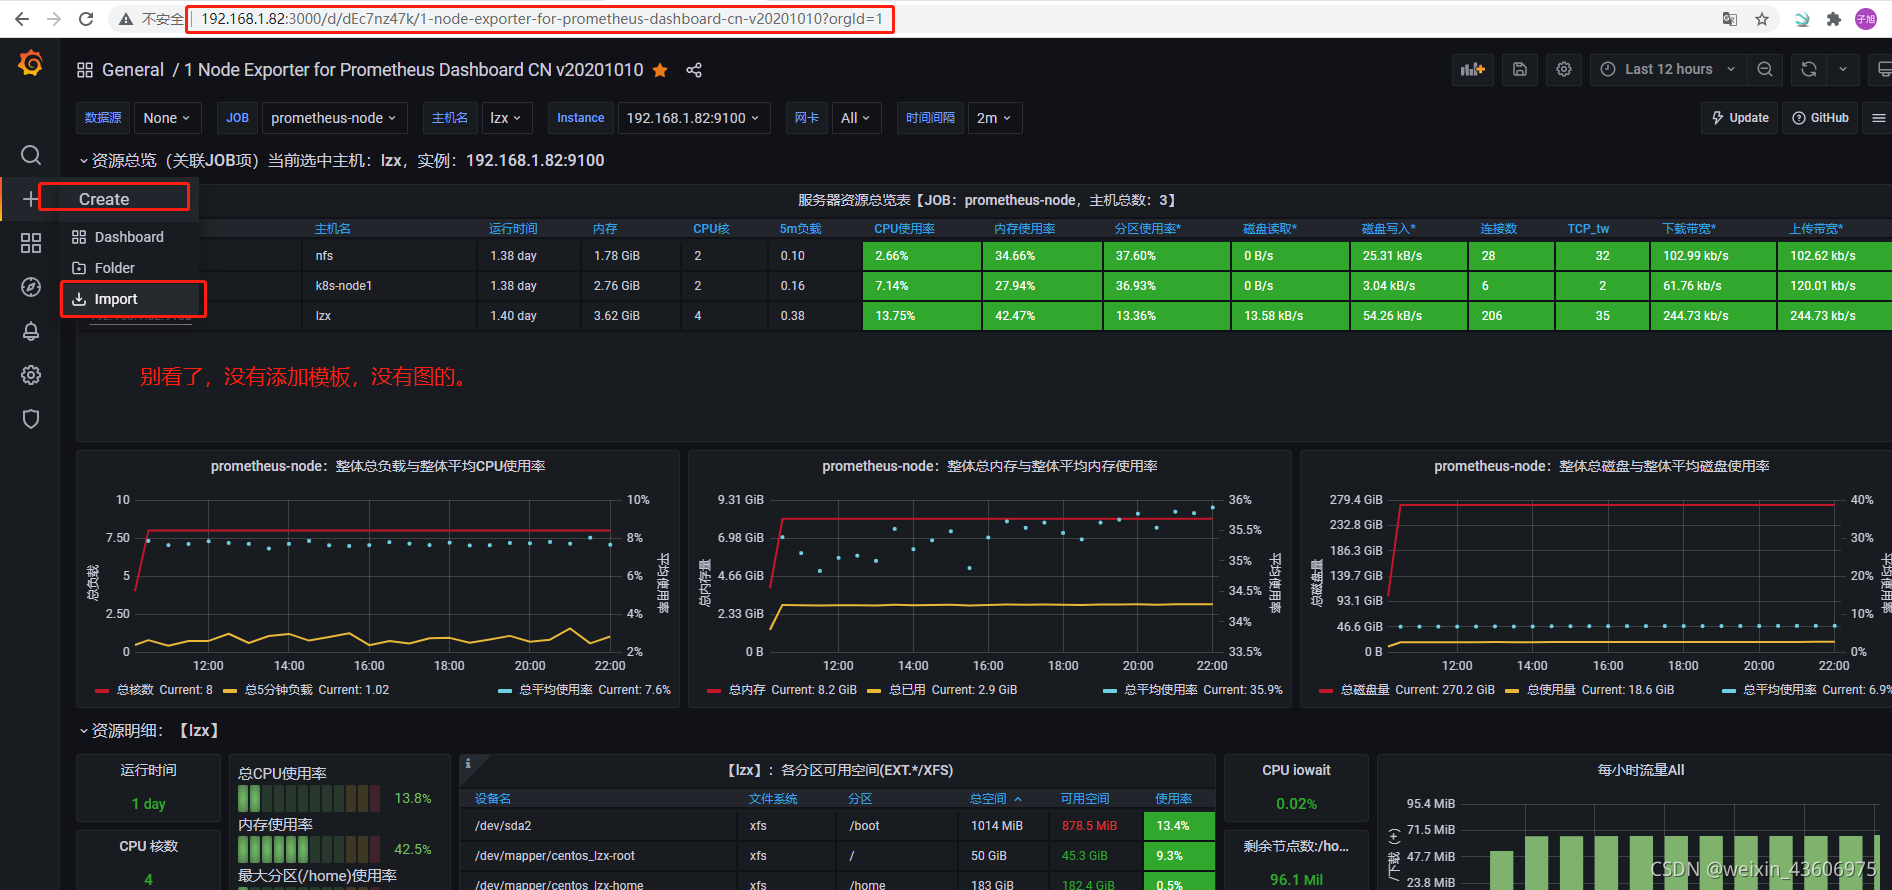Click the 总CPU使用率 bar gauge
The width and height of the screenshot is (1892, 890).
(309, 798)
